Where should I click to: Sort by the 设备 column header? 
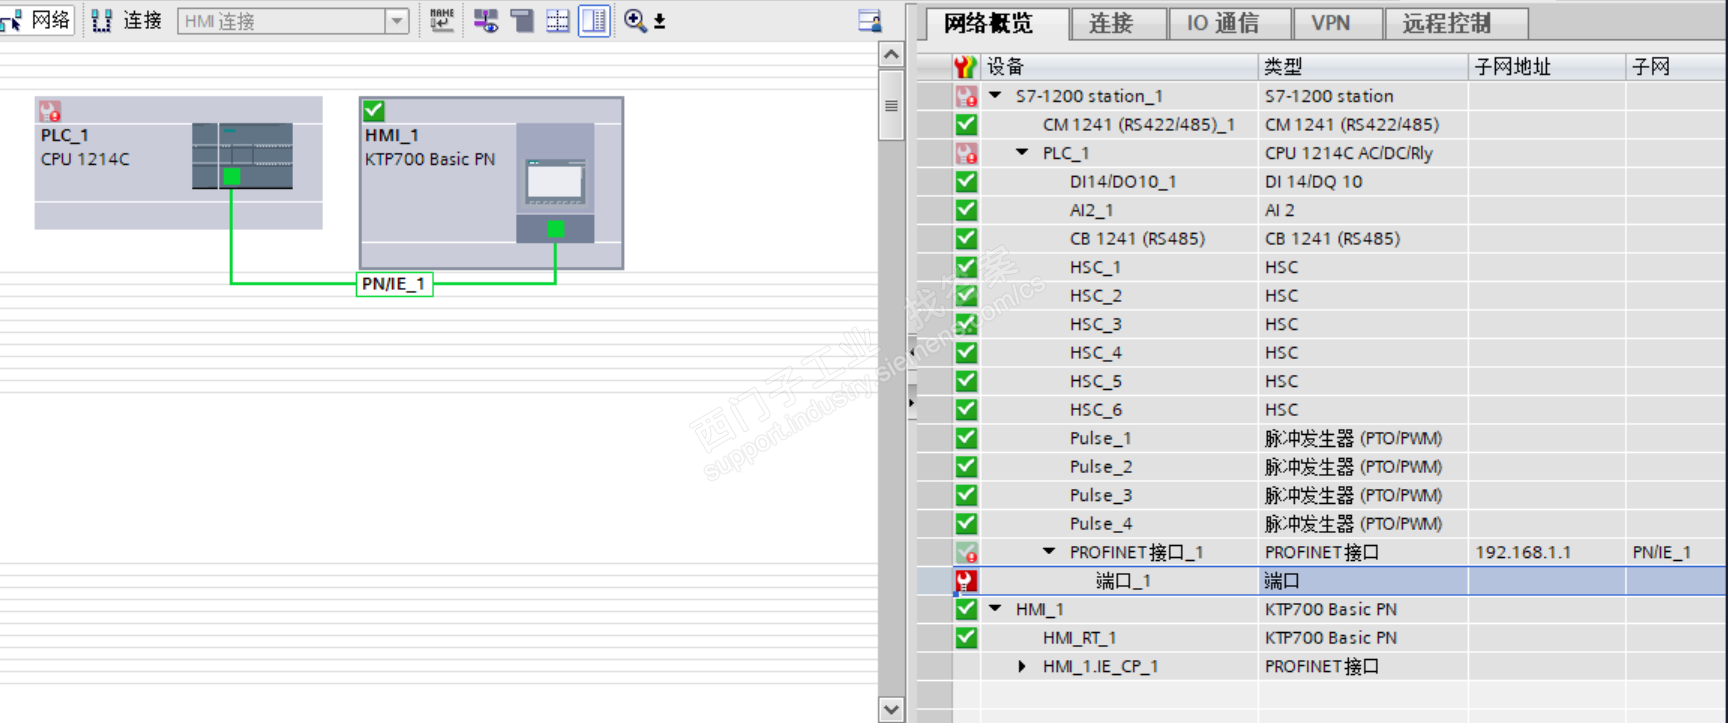coord(1119,67)
